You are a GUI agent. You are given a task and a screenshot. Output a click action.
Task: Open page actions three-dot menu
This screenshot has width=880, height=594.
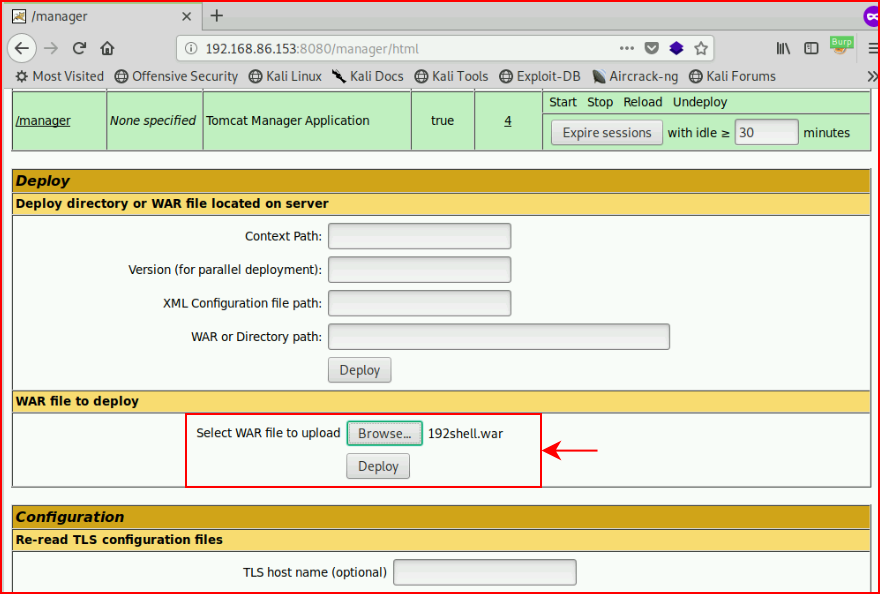click(x=626, y=48)
